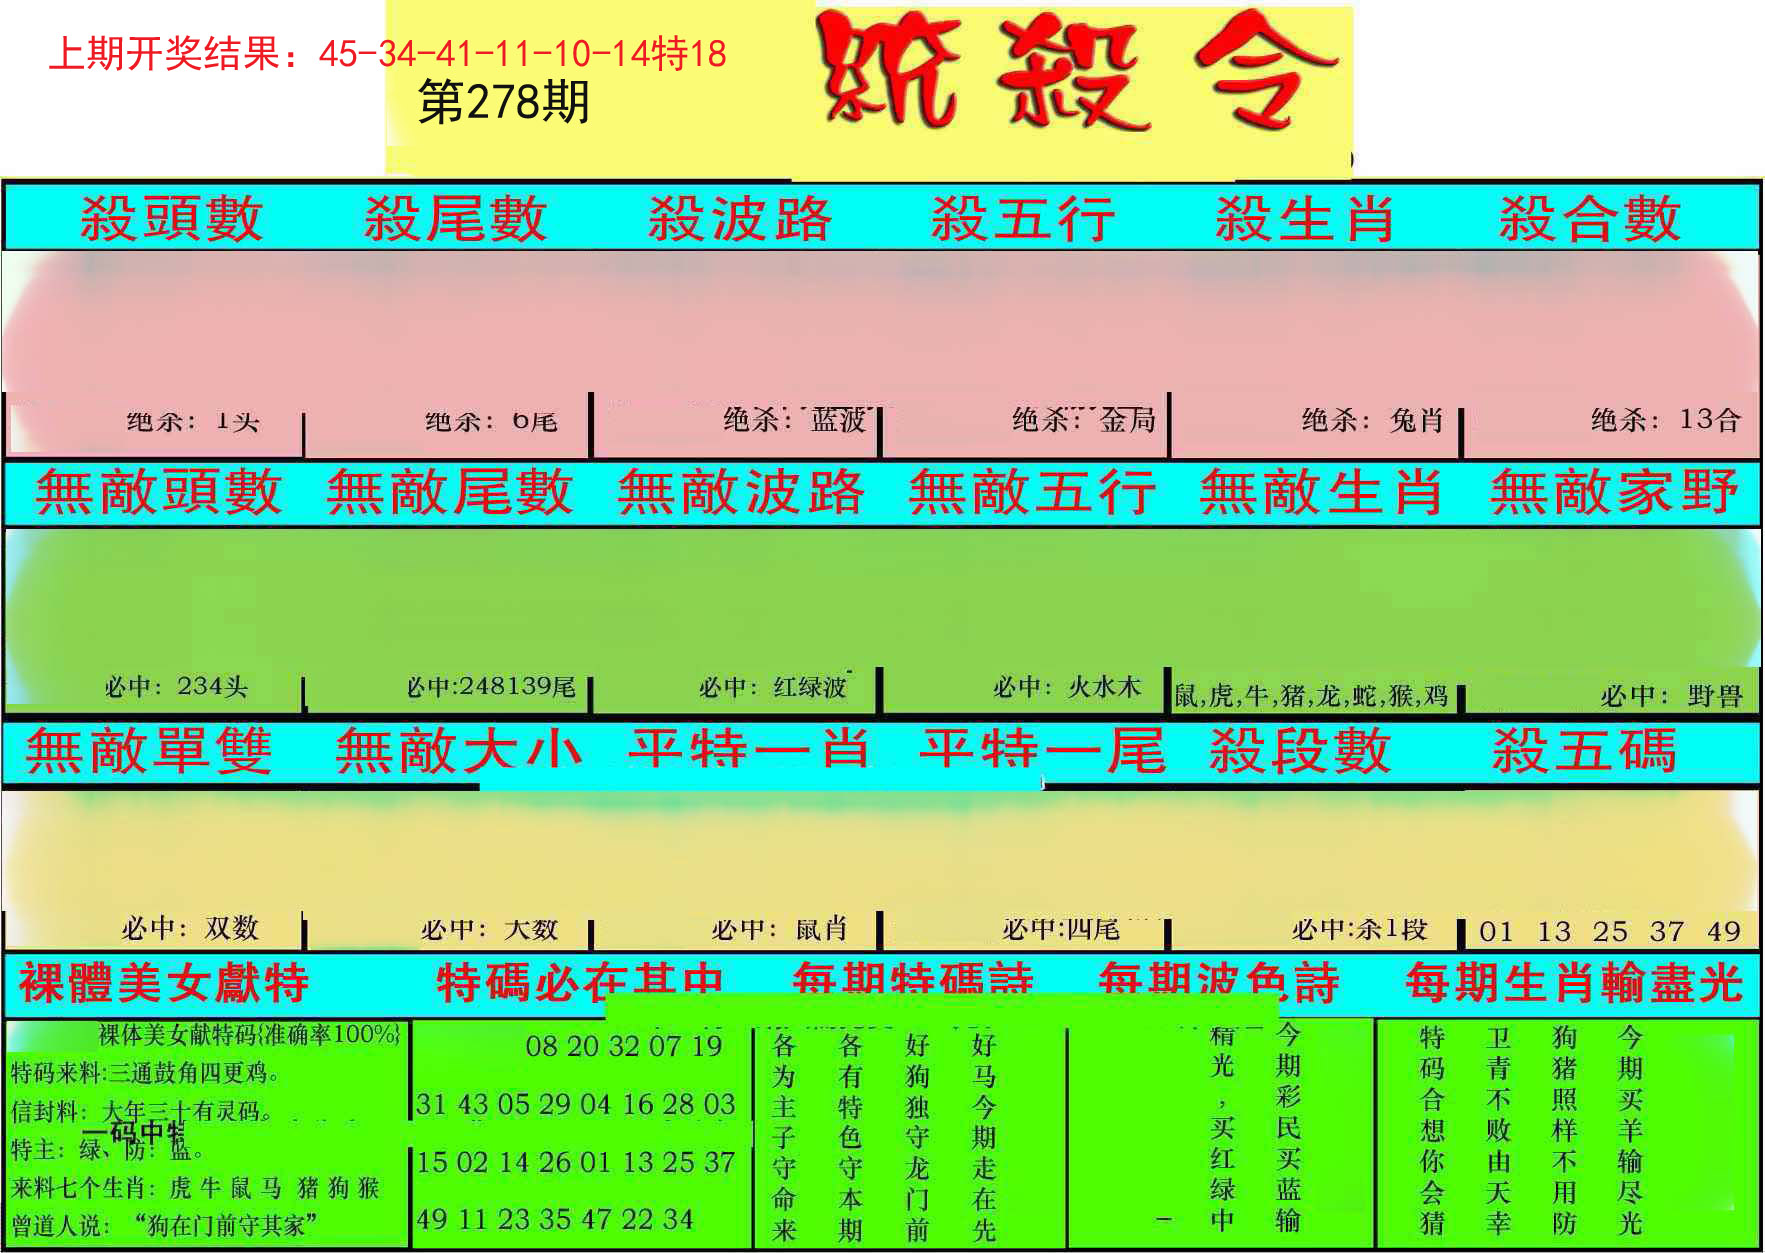Select number row 08 20 32 07 19
Viewport: 1765px width, 1253px height.
click(624, 1047)
